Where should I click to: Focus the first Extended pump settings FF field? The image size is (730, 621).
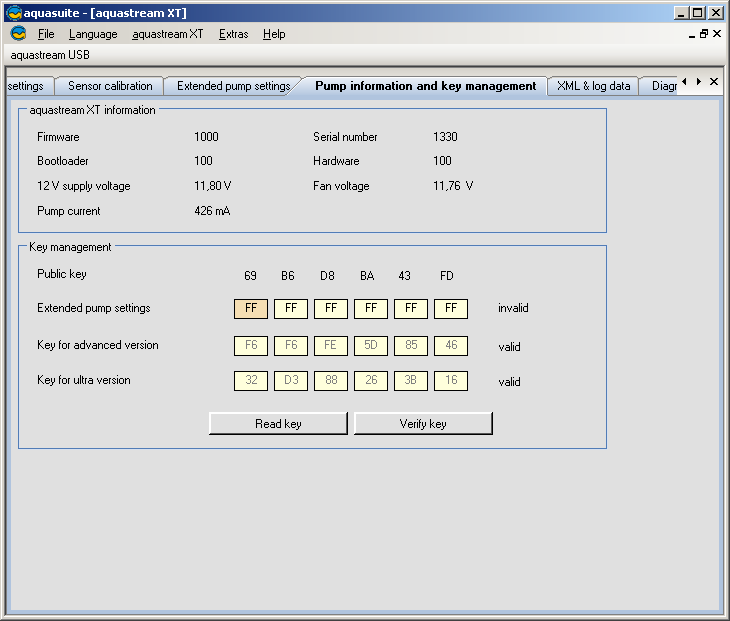[x=251, y=308]
